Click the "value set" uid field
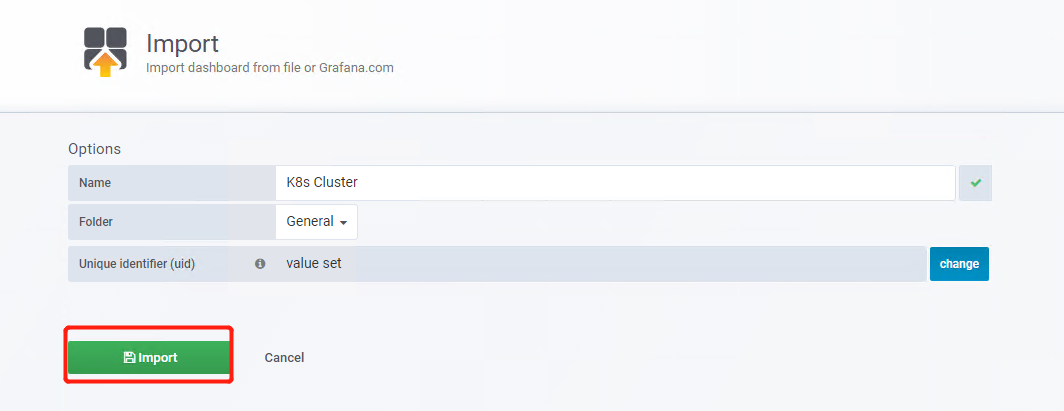The width and height of the screenshot is (1064, 411). click(600, 264)
